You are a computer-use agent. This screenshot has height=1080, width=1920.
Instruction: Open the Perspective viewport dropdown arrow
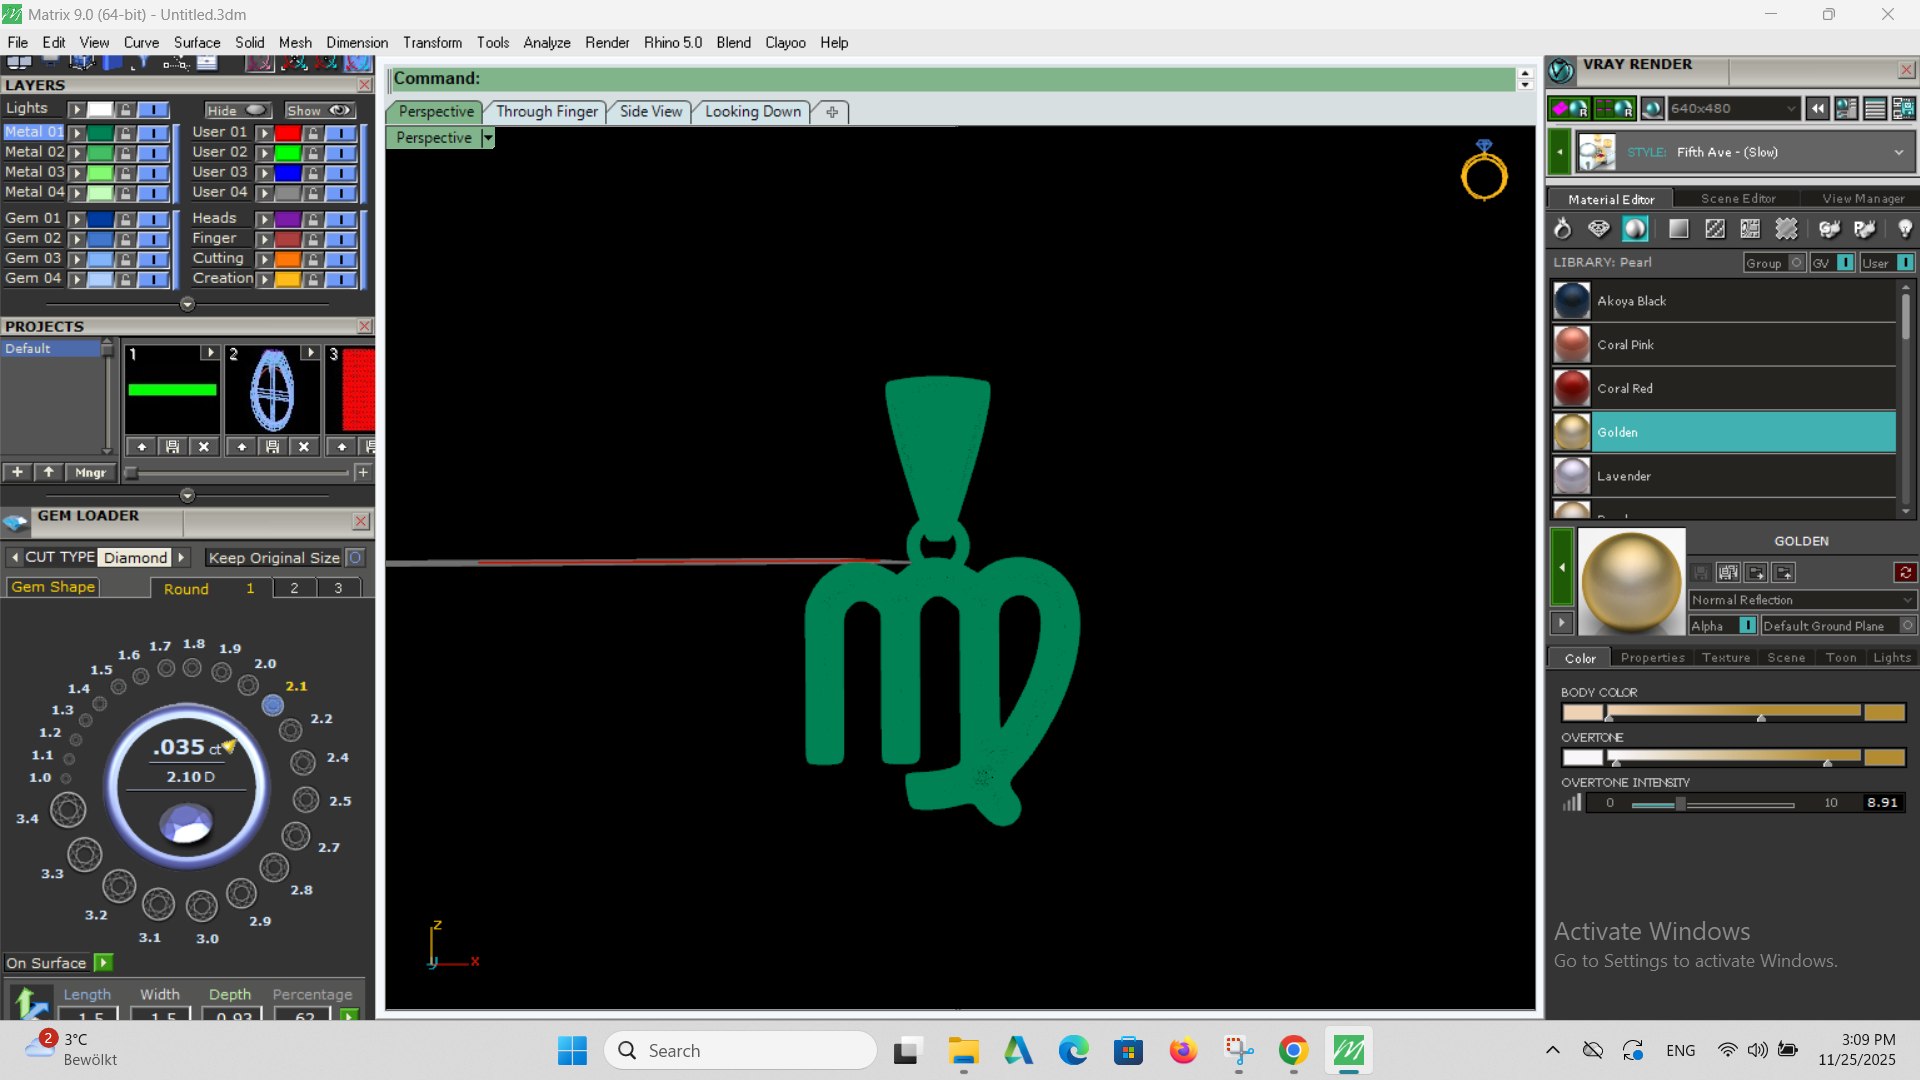coord(488,138)
